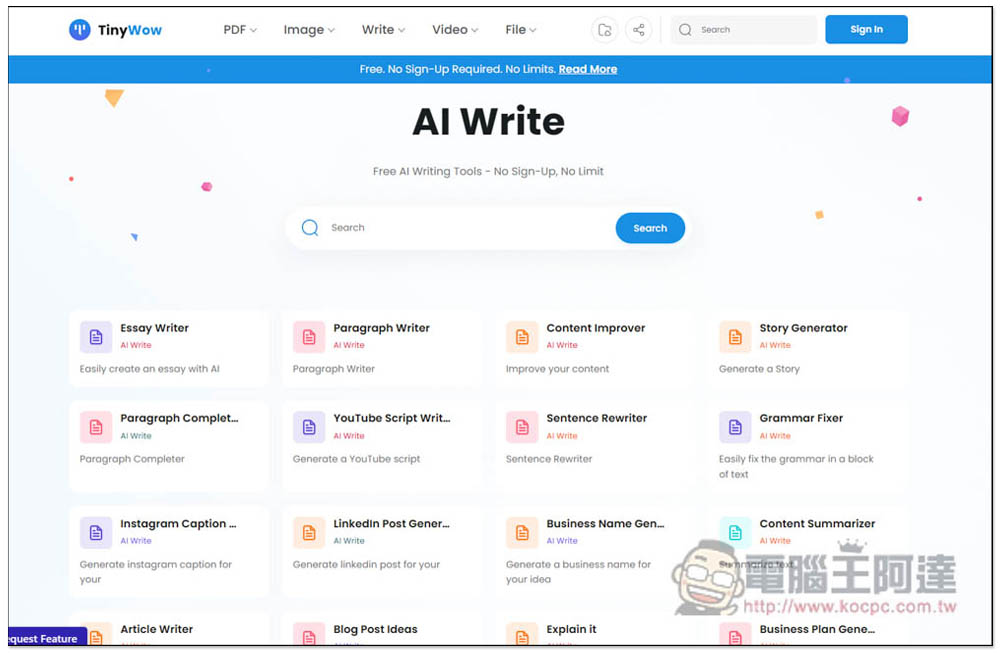This screenshot has width=1000, height=653.
Task: Open the Essay Writer tool title
Action: [x=154, y=328]
